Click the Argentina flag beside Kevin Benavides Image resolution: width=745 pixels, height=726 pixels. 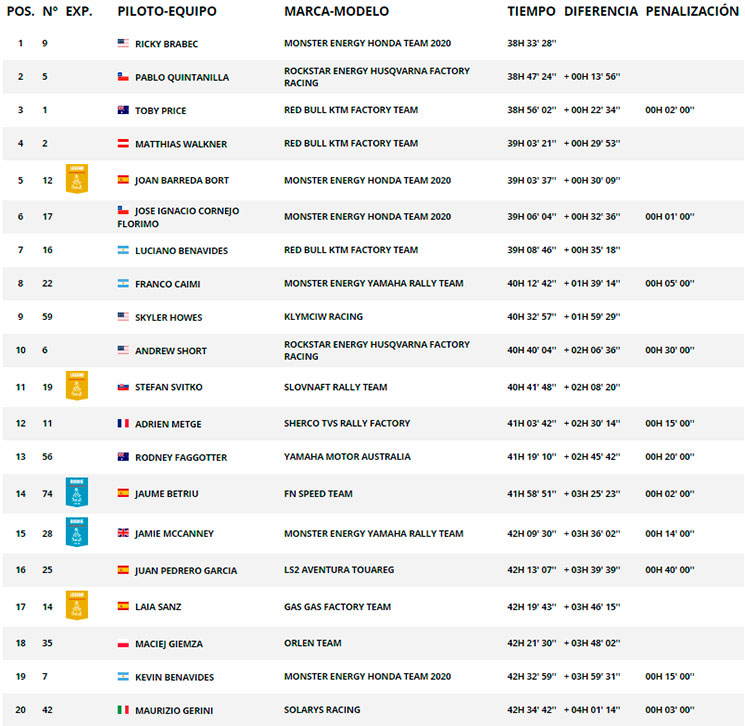pos(123,676)
